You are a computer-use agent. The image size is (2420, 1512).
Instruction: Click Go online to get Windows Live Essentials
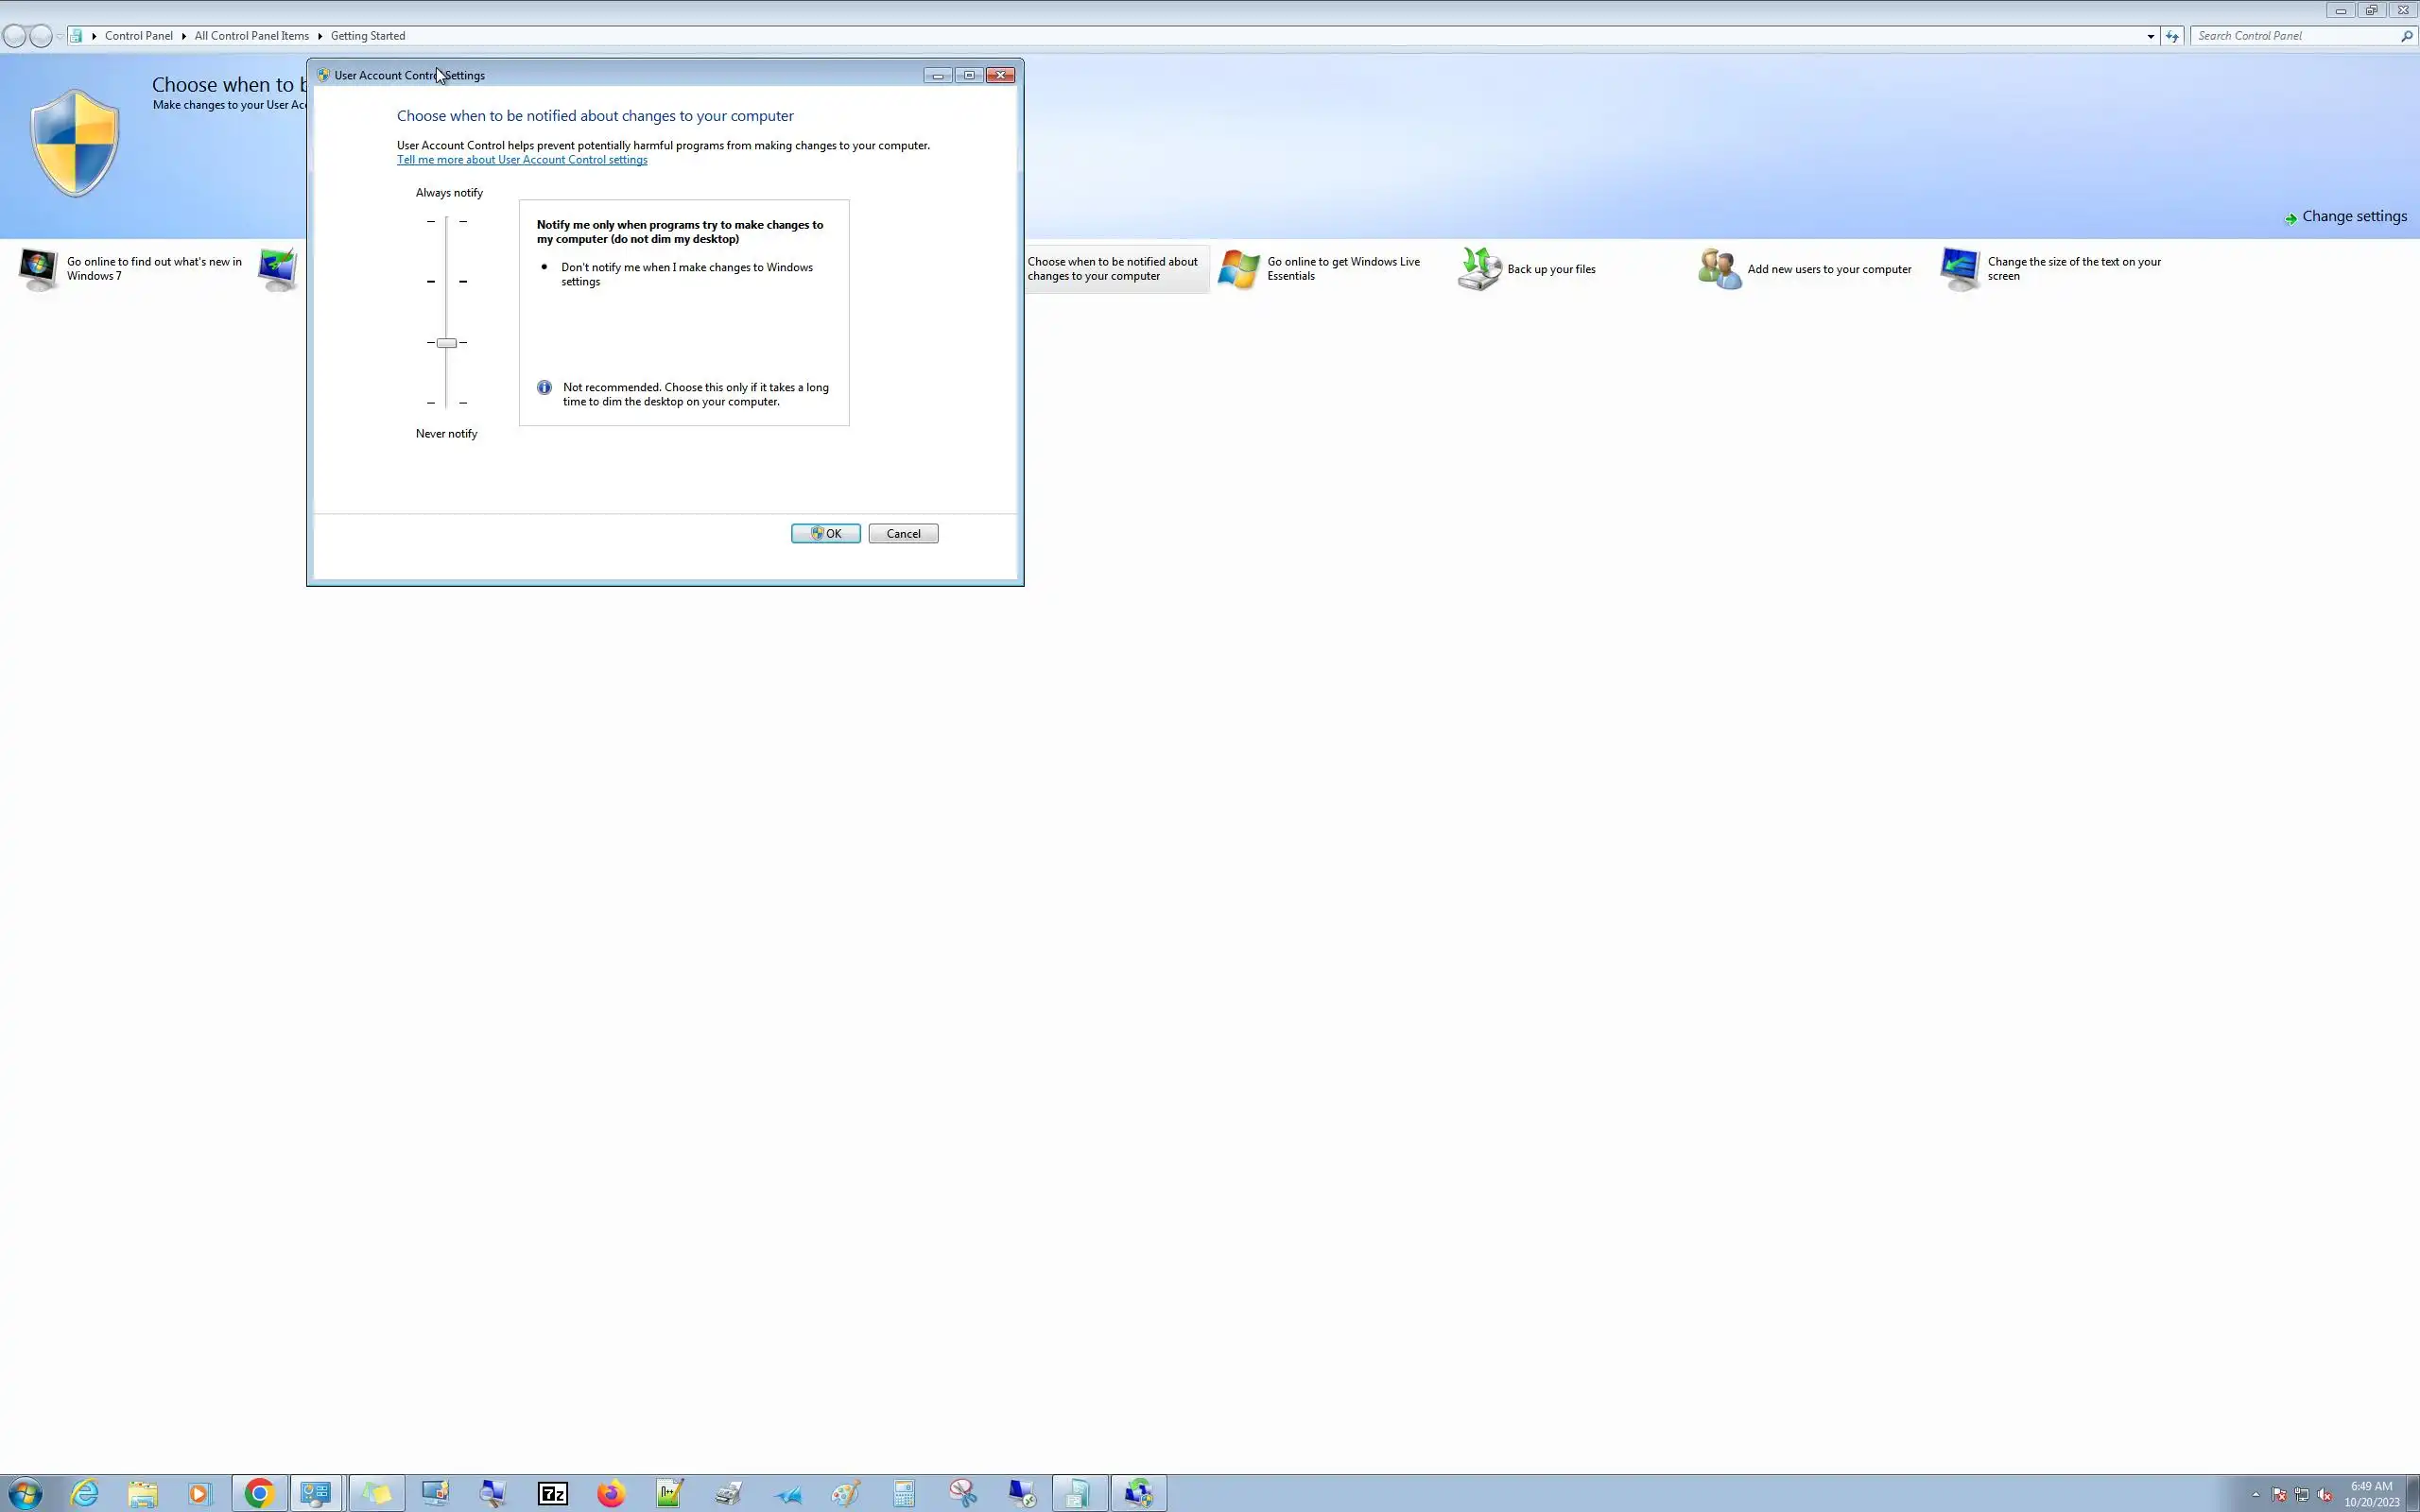coord(1342,269)
